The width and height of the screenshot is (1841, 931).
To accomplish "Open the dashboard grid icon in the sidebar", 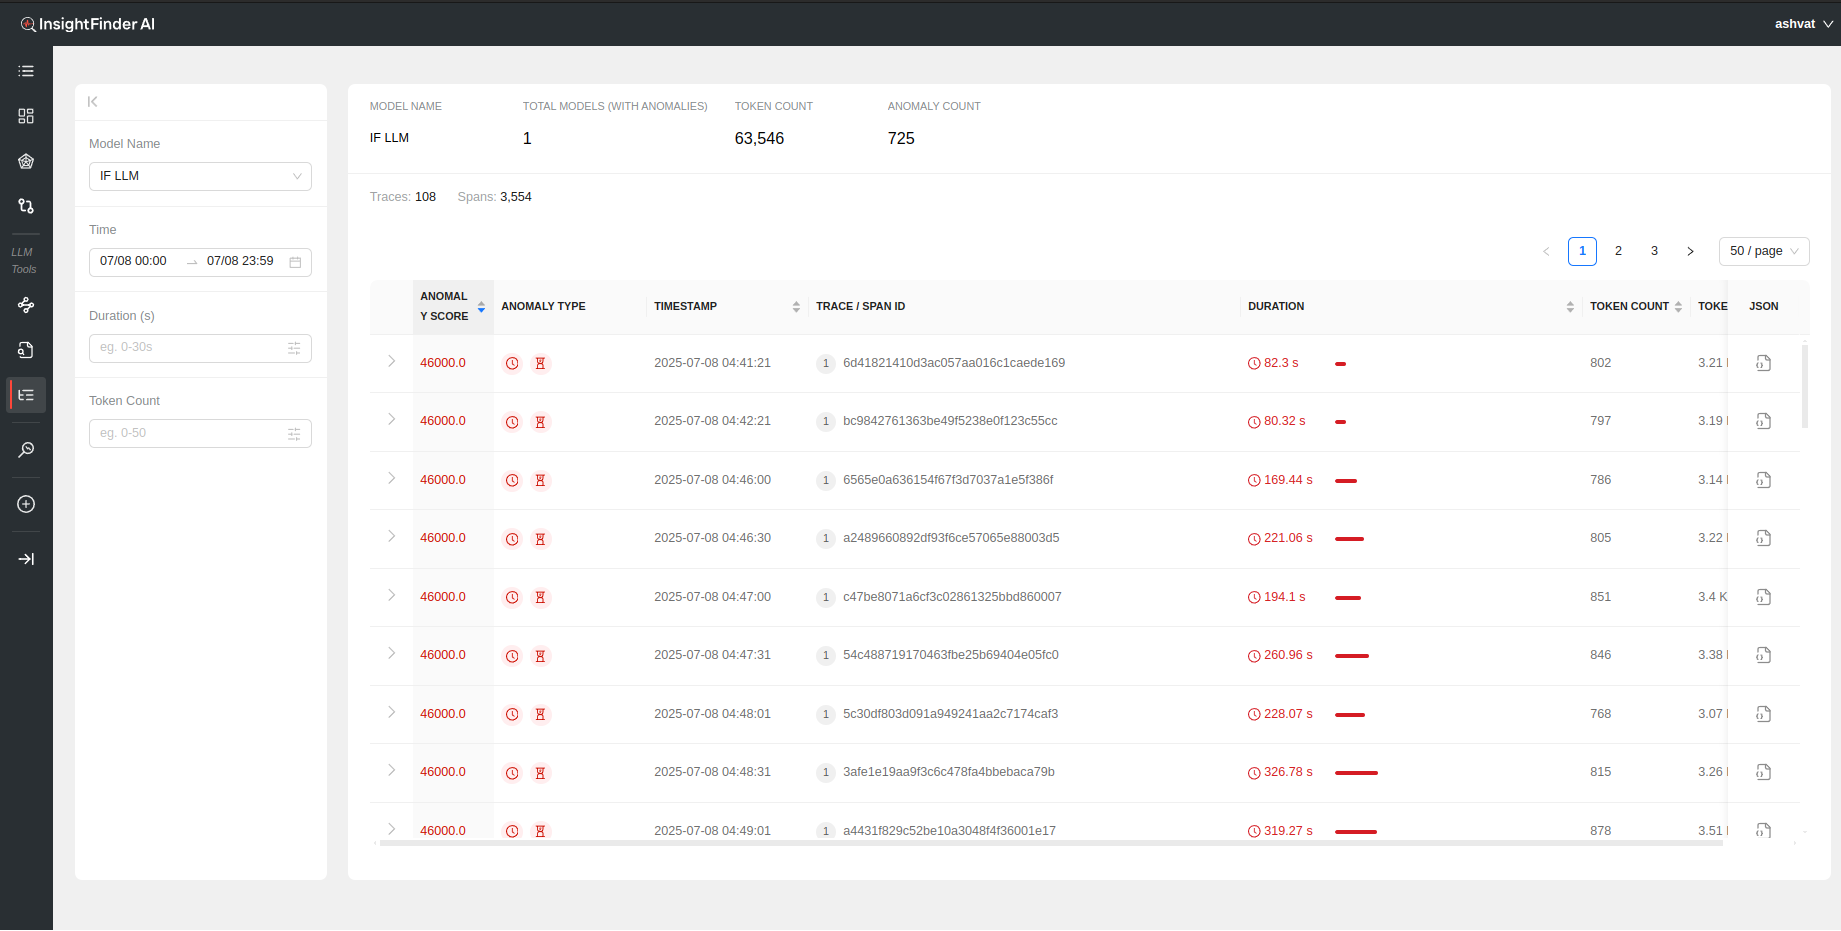I will (26, 116).
